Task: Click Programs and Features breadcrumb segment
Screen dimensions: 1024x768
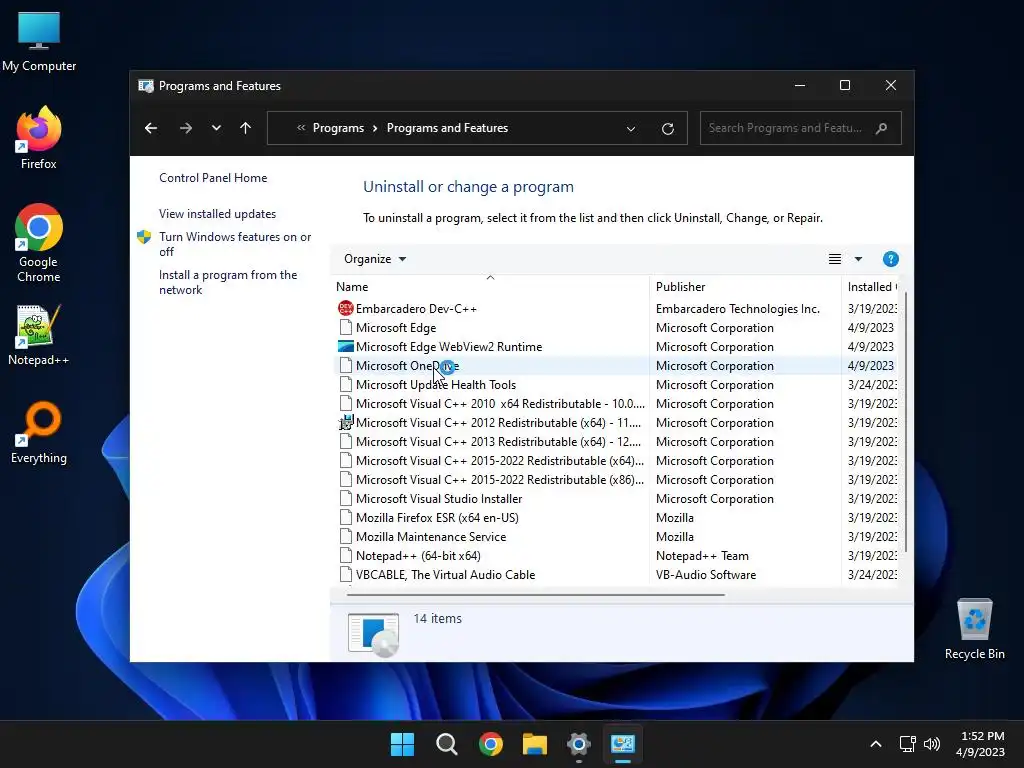Action: tap(447, 128)
